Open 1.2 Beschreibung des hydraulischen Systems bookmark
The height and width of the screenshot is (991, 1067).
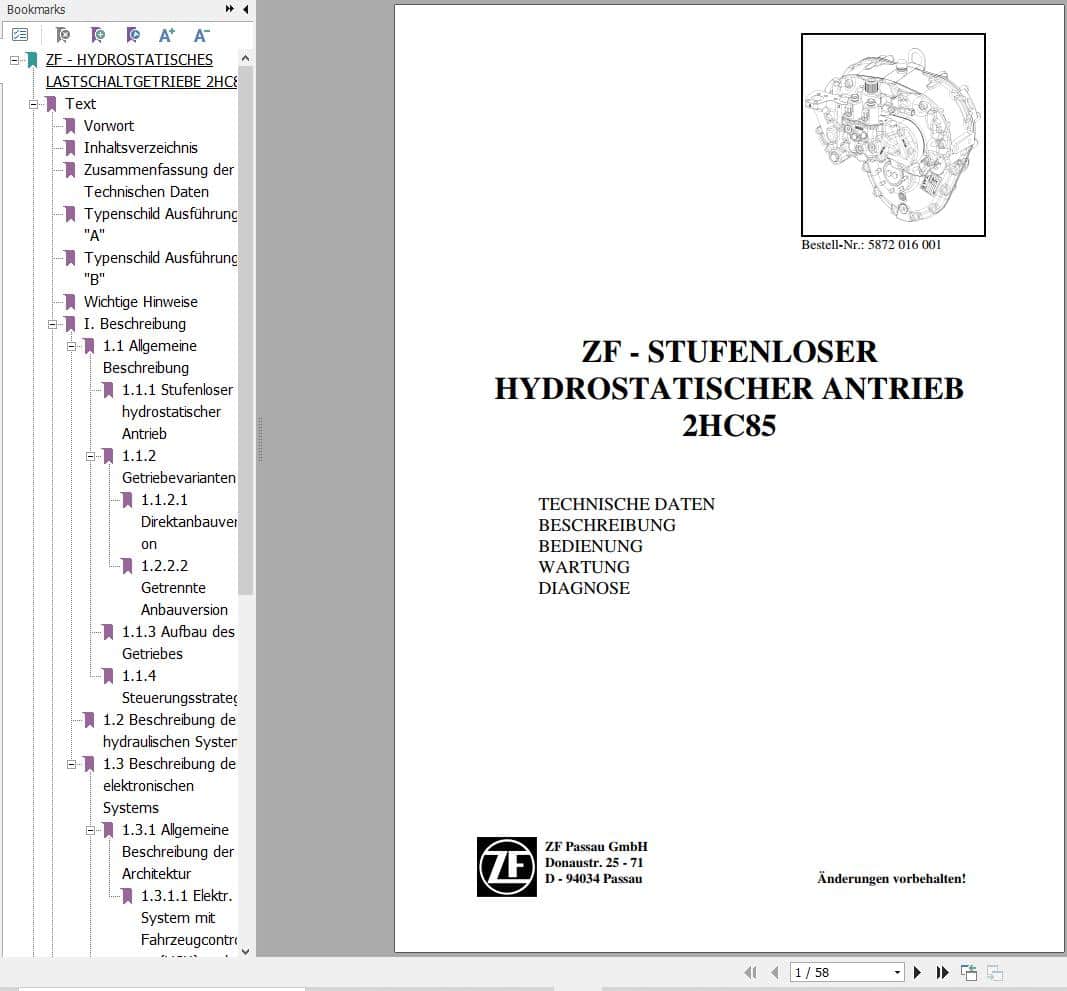coord(169,730)
